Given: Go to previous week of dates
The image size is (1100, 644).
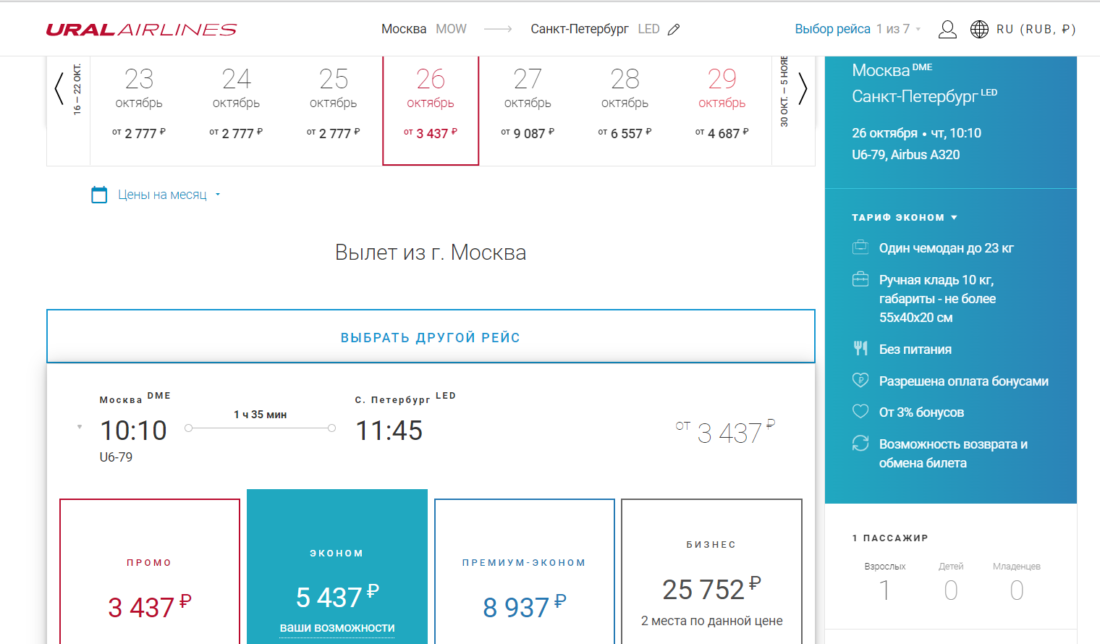Looking at the screenshot, I should coord(59,89).
